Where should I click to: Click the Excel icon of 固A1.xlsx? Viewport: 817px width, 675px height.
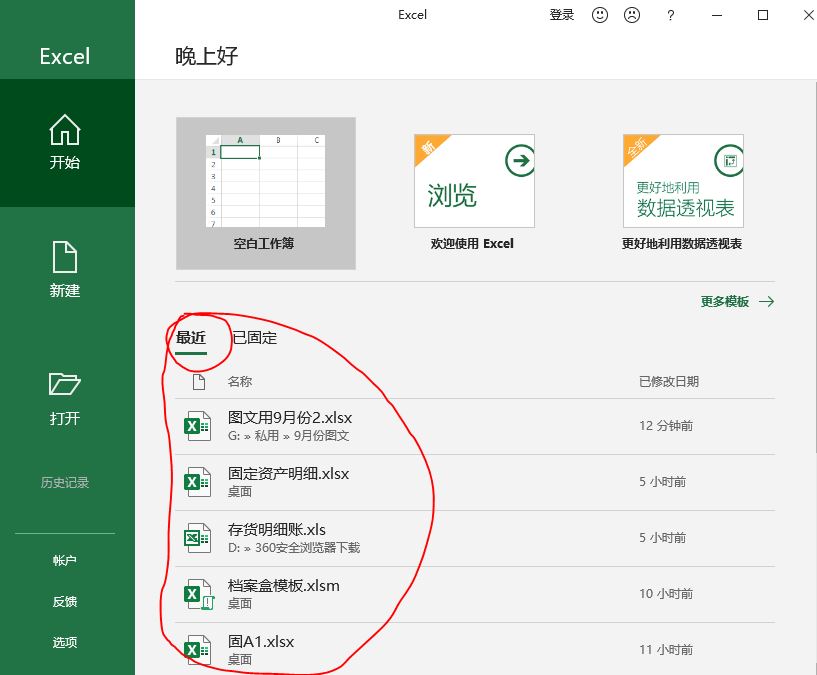197,650
